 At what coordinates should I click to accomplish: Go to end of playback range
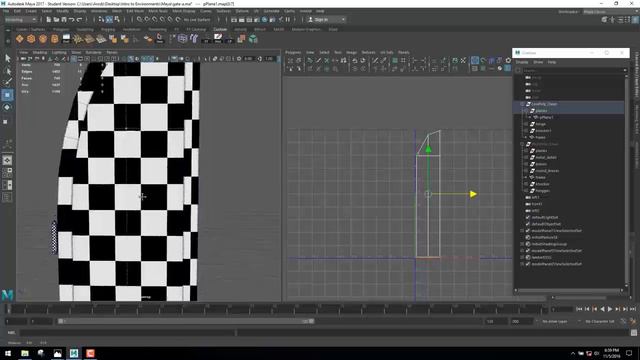pos(633,309)
